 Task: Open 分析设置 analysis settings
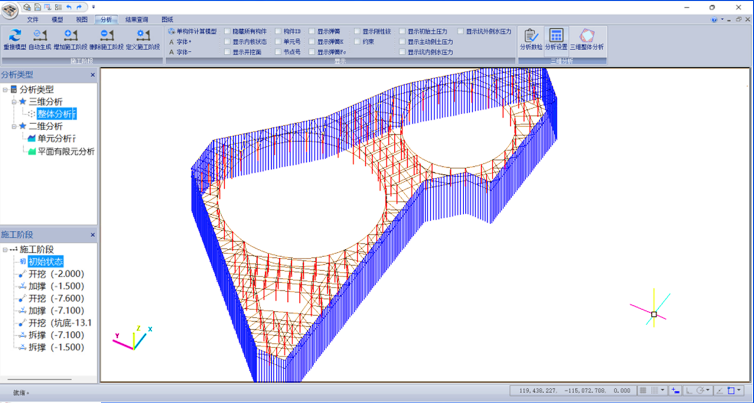point(556,37)
